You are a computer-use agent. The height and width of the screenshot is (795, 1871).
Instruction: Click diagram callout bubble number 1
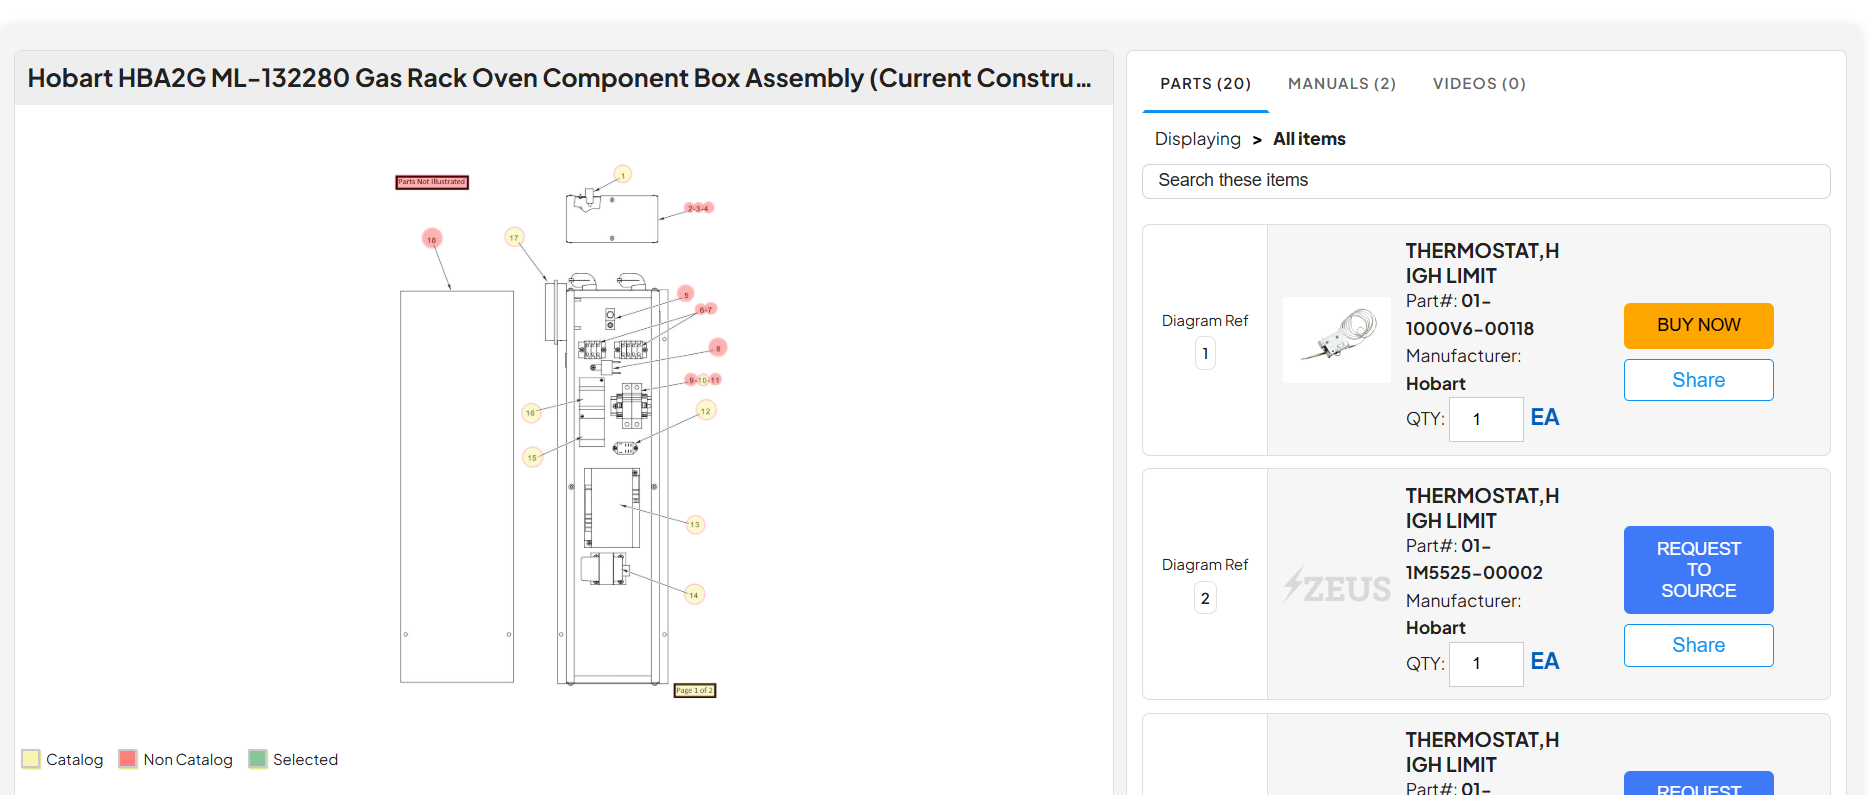[x=623, y=174]
